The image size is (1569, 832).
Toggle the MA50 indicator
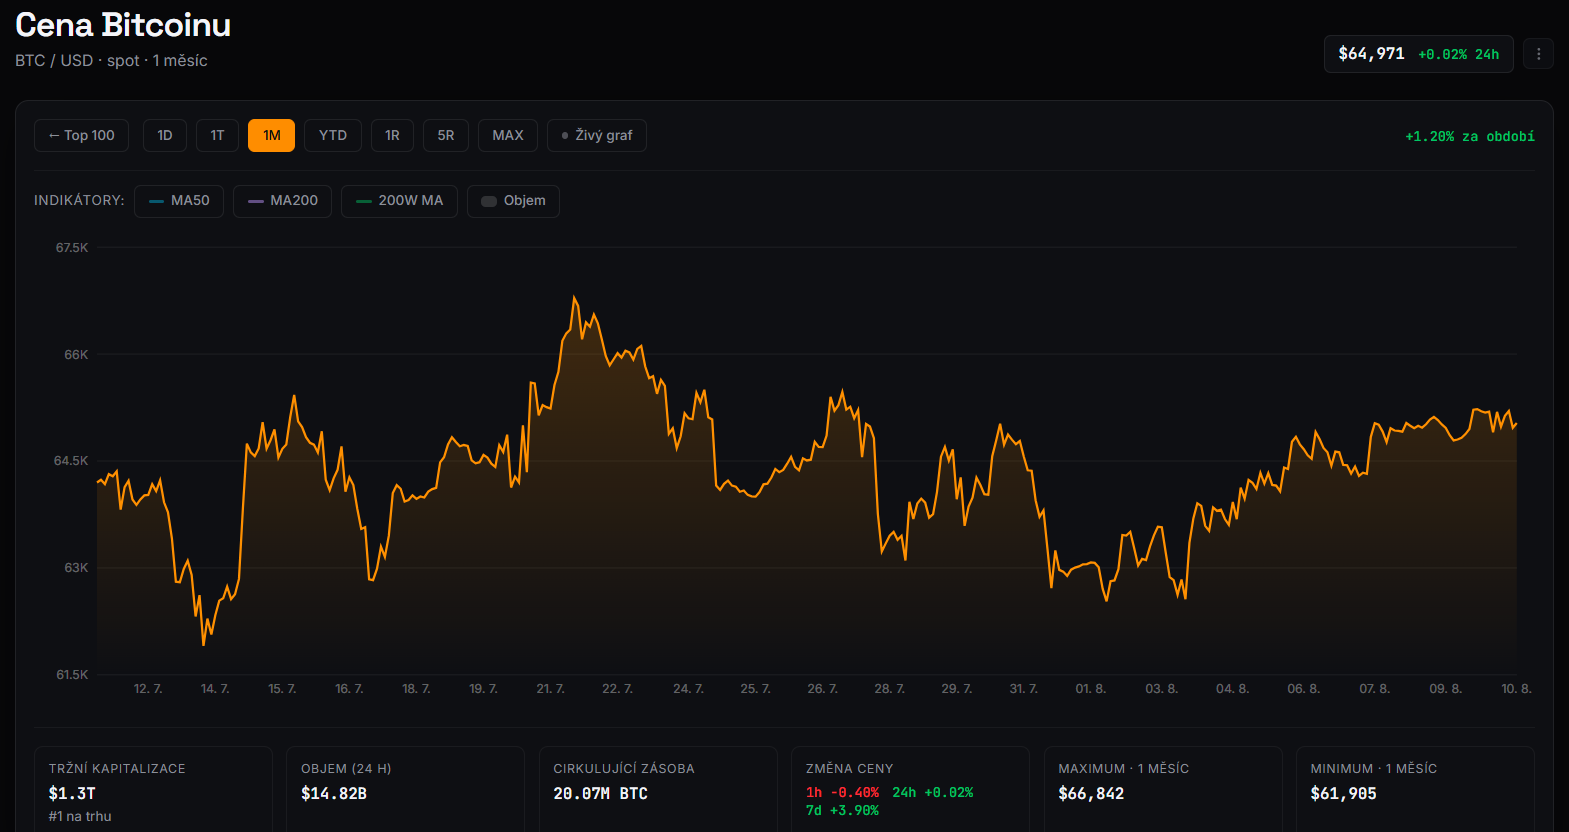click(179, 201)
